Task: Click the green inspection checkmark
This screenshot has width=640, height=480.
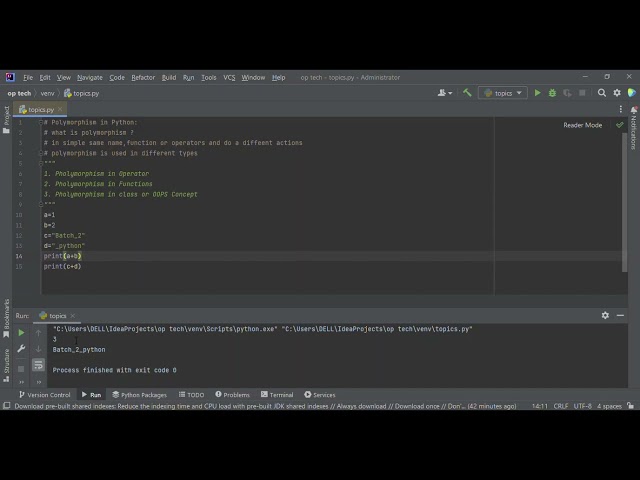Action: click(620, 125)
